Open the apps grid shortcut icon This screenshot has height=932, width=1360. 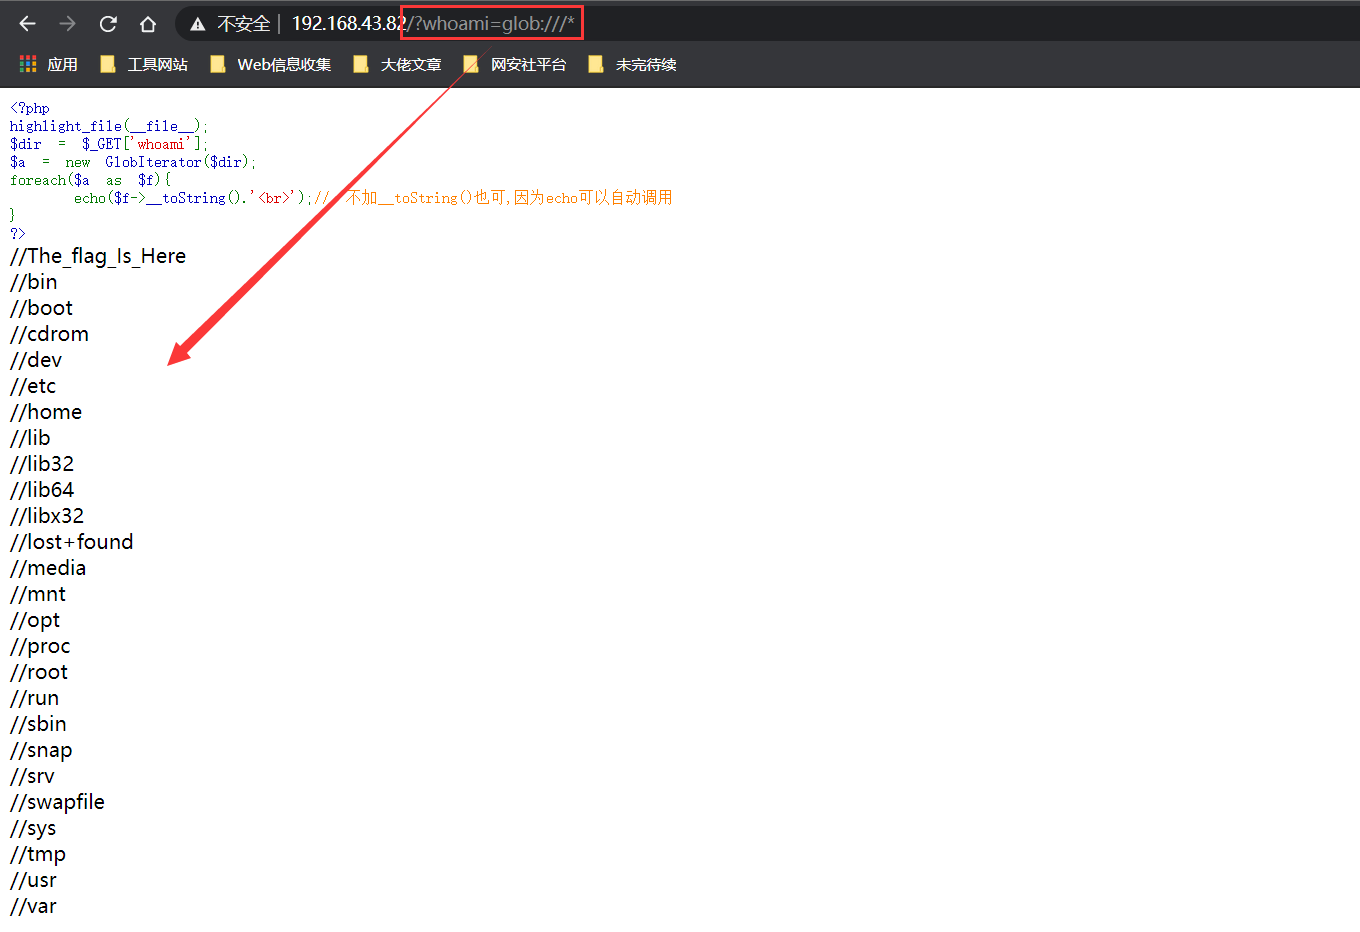coord(28,64)
